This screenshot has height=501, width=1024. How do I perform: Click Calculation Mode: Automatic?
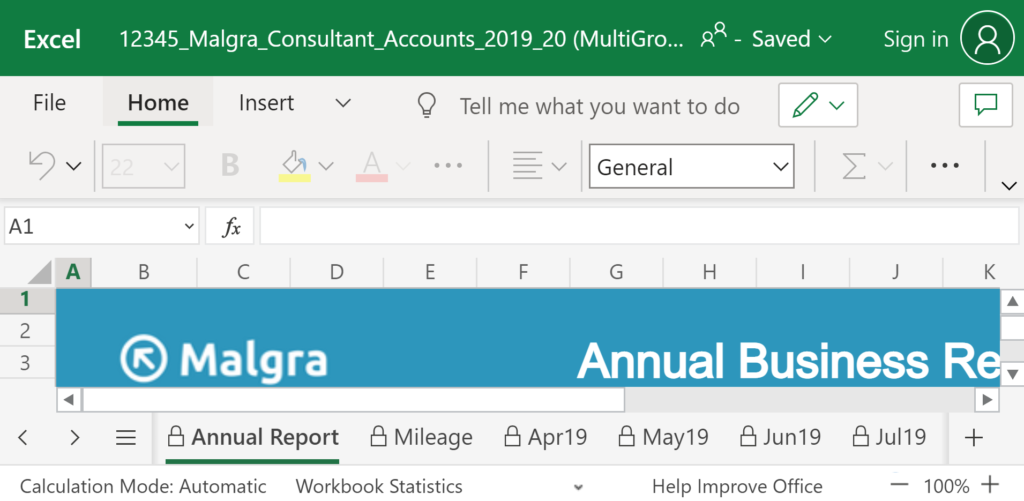143,486
